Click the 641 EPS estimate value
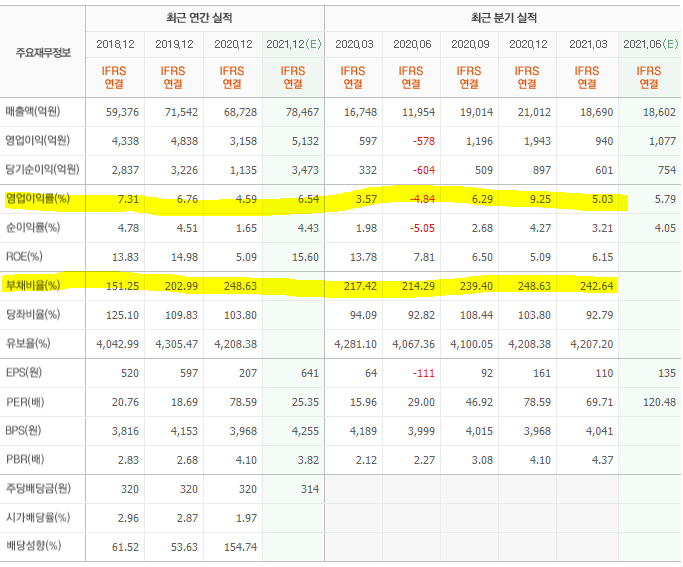This screenshot has height=567, width=683. [310, 373]
